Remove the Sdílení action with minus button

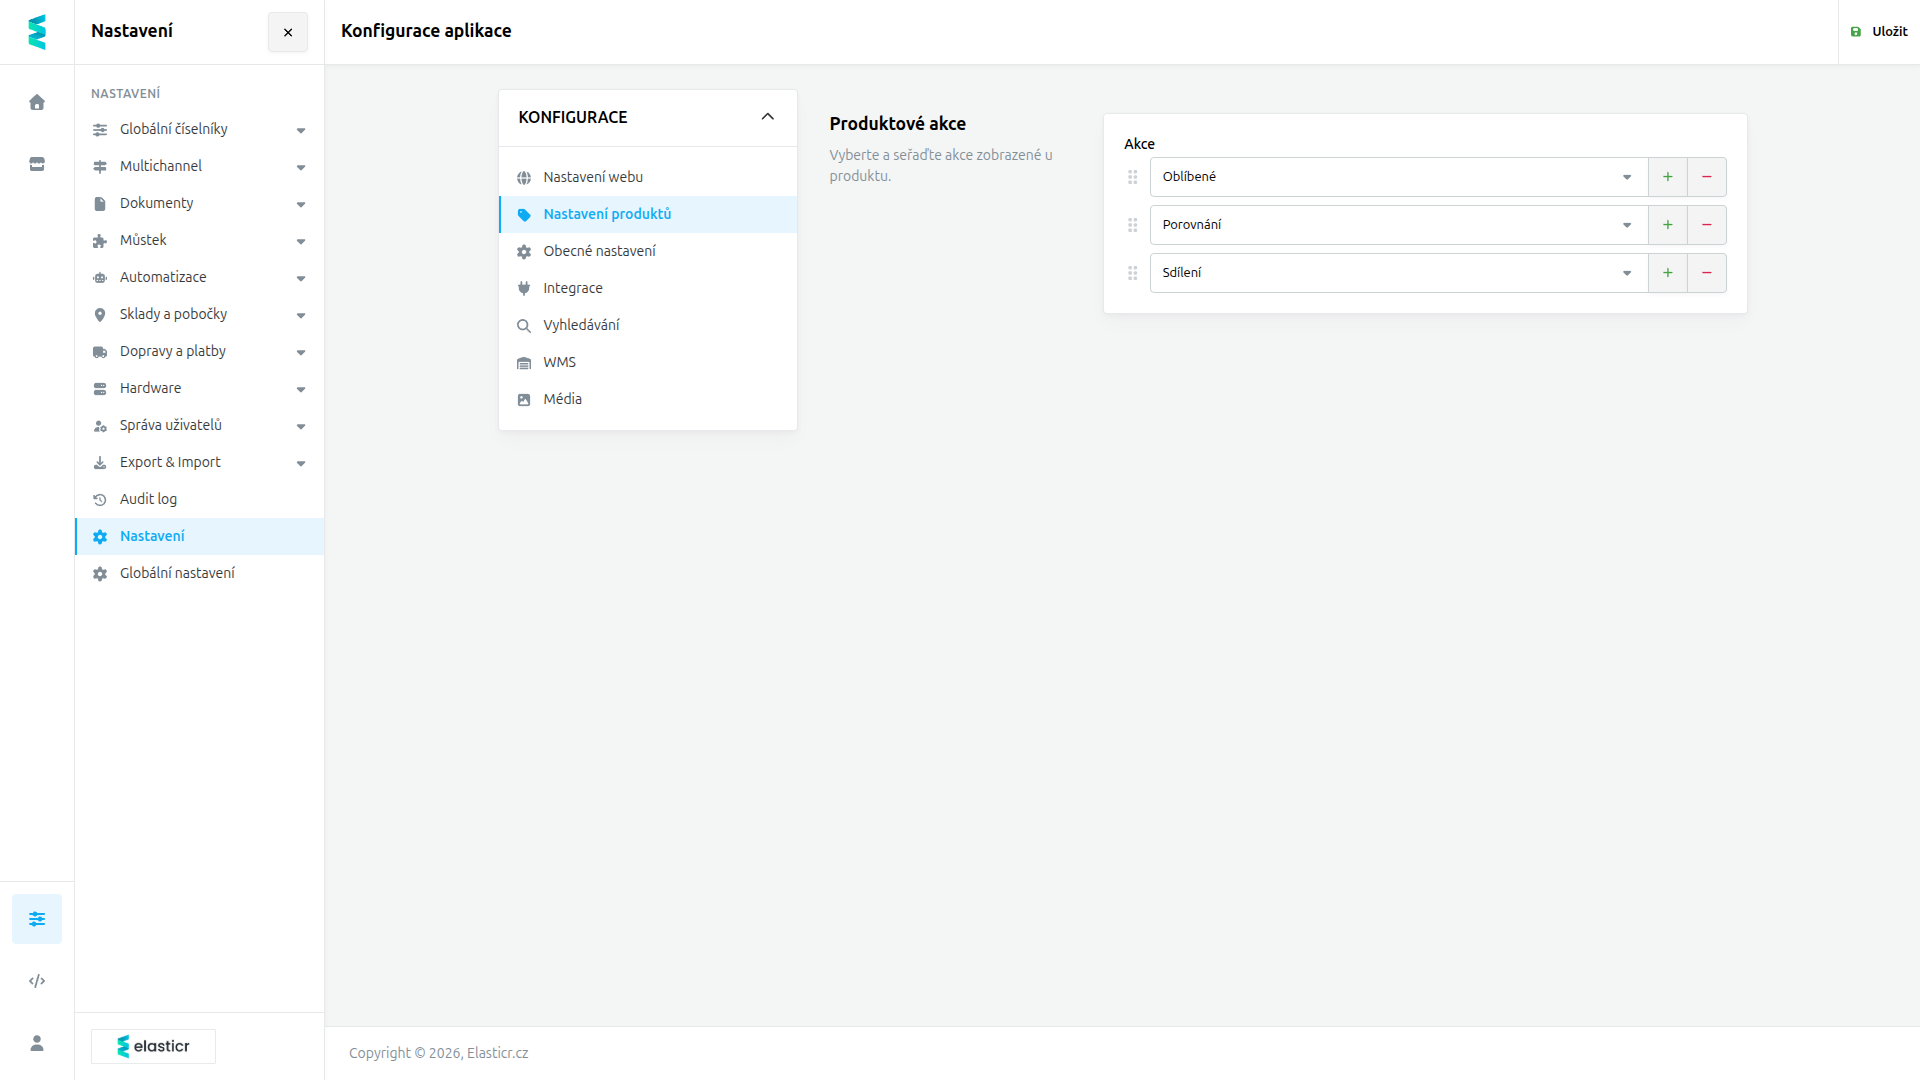pos(1707,273)
